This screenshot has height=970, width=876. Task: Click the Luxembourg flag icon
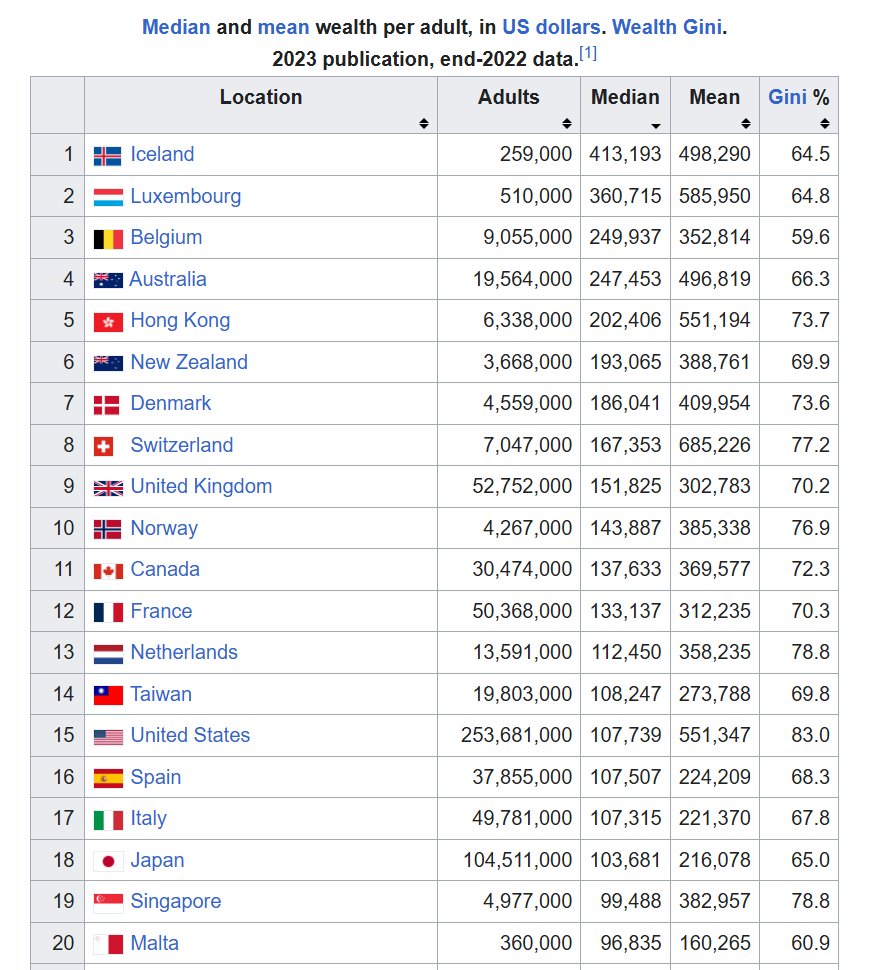tap(108, 197)
